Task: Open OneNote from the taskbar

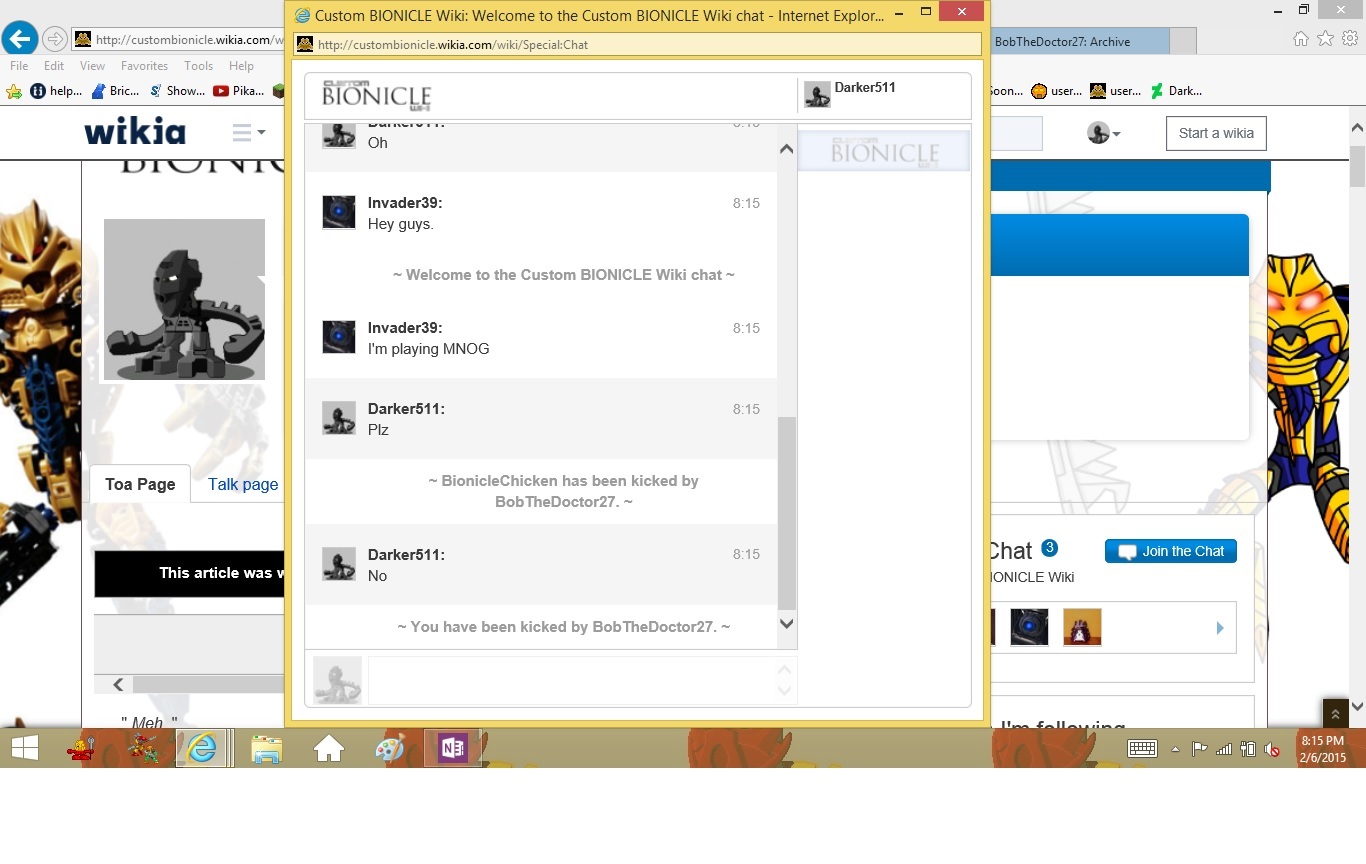Action: pos(452,748)
